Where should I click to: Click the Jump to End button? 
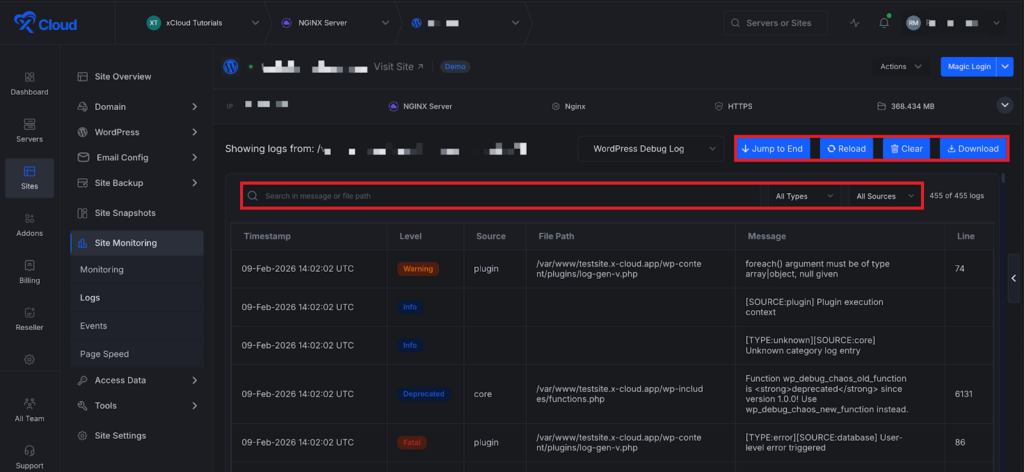(773, 149)
